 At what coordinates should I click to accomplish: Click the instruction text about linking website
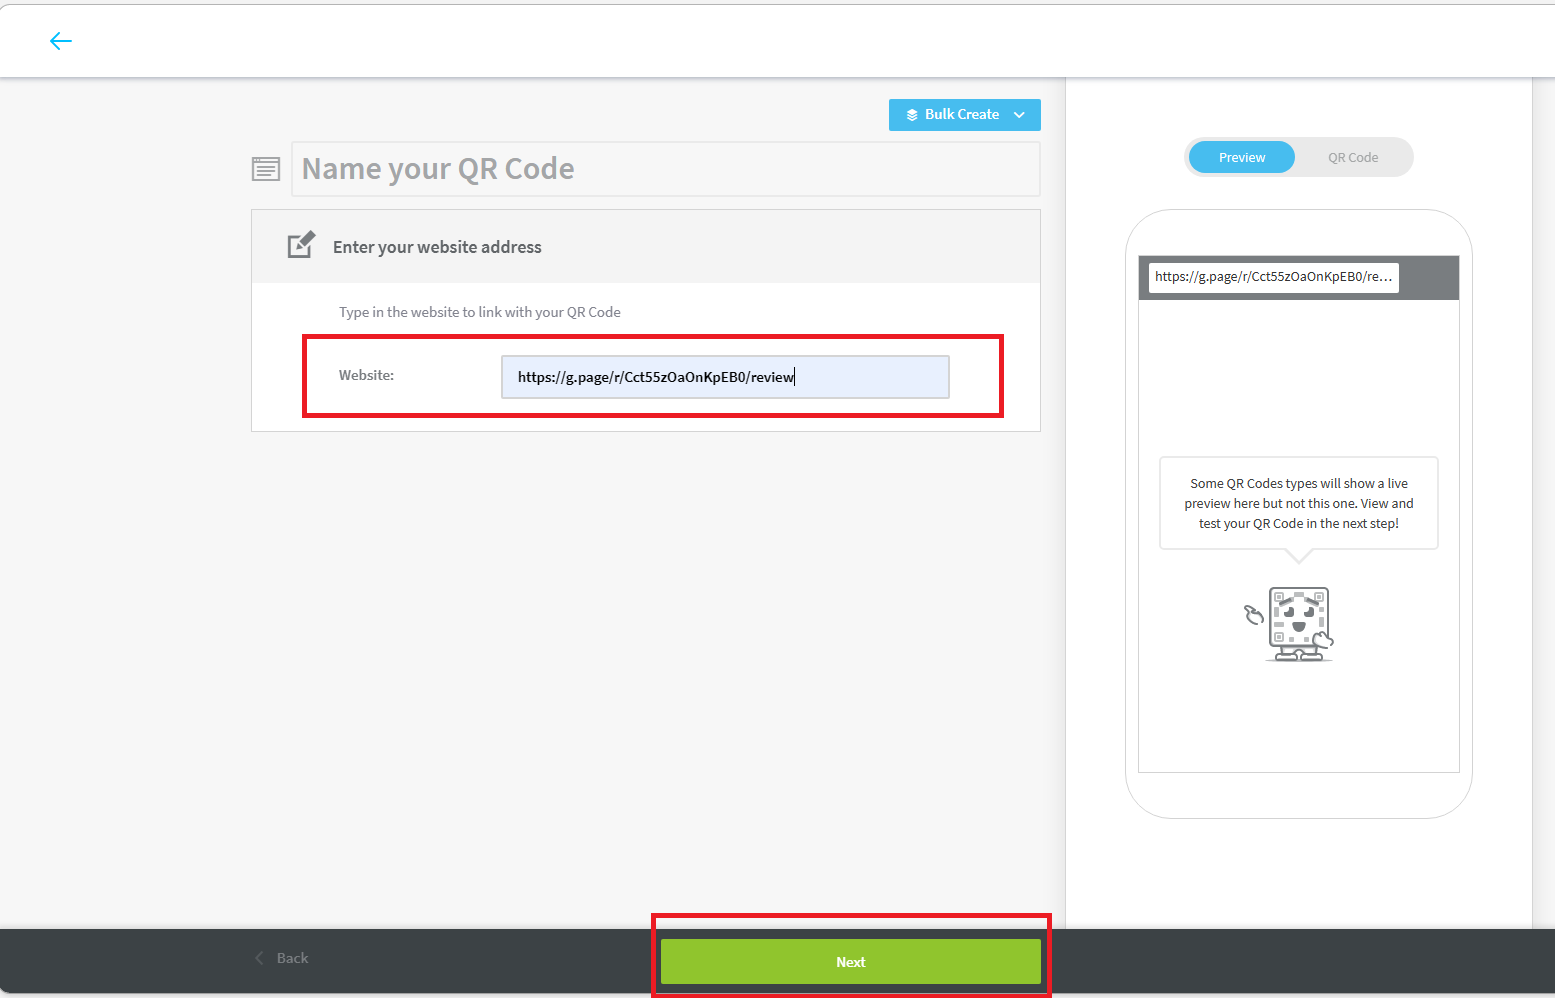[x=479, y=312]
